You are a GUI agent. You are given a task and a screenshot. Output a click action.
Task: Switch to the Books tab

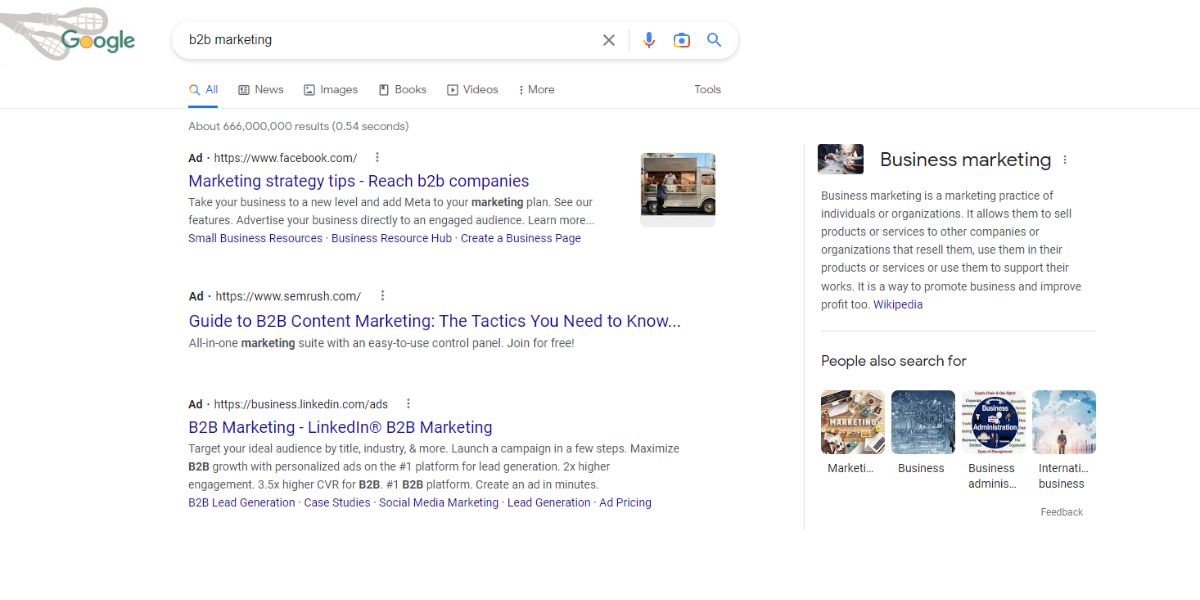(x=403, y=90)
